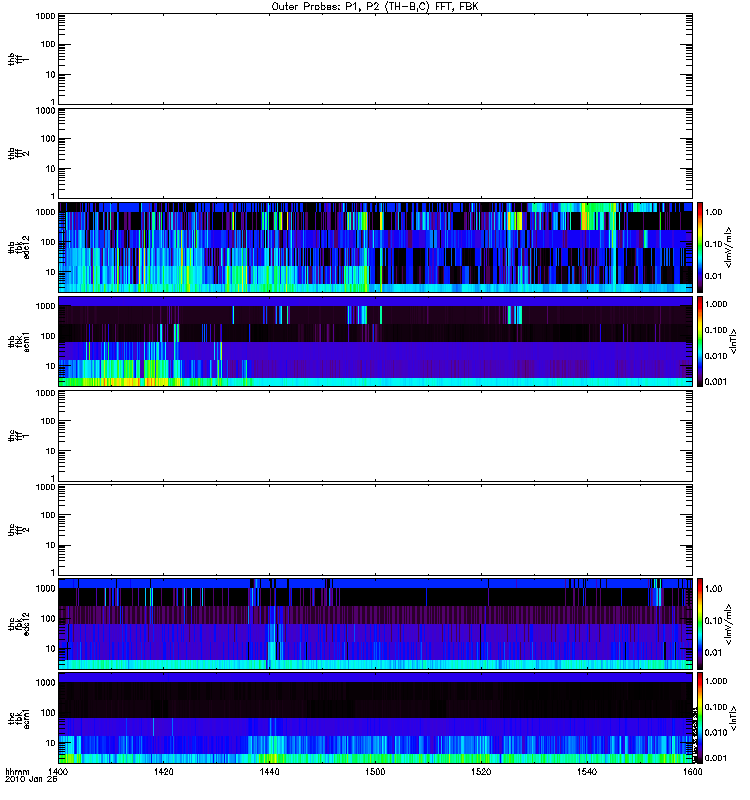Click the empty thc fff 2 panel

pyautogui.click(x=376, y=530)
